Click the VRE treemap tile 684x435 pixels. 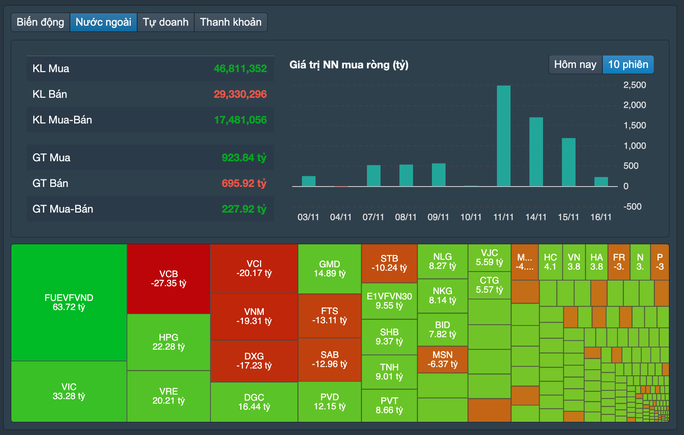(168, 395)
